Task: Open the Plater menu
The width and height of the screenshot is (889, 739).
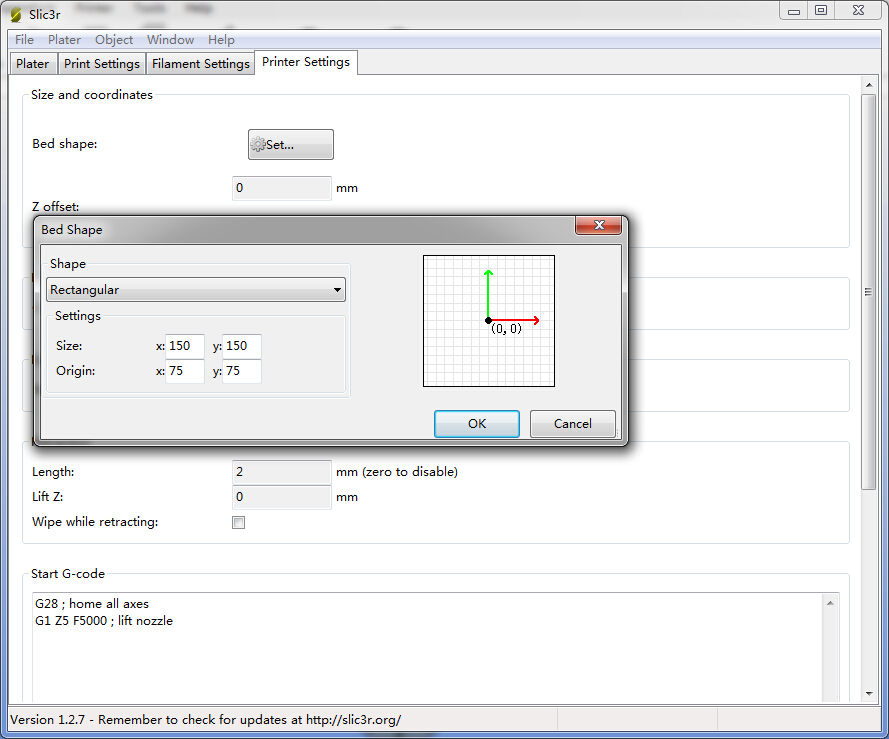Action: coord(64,40)
